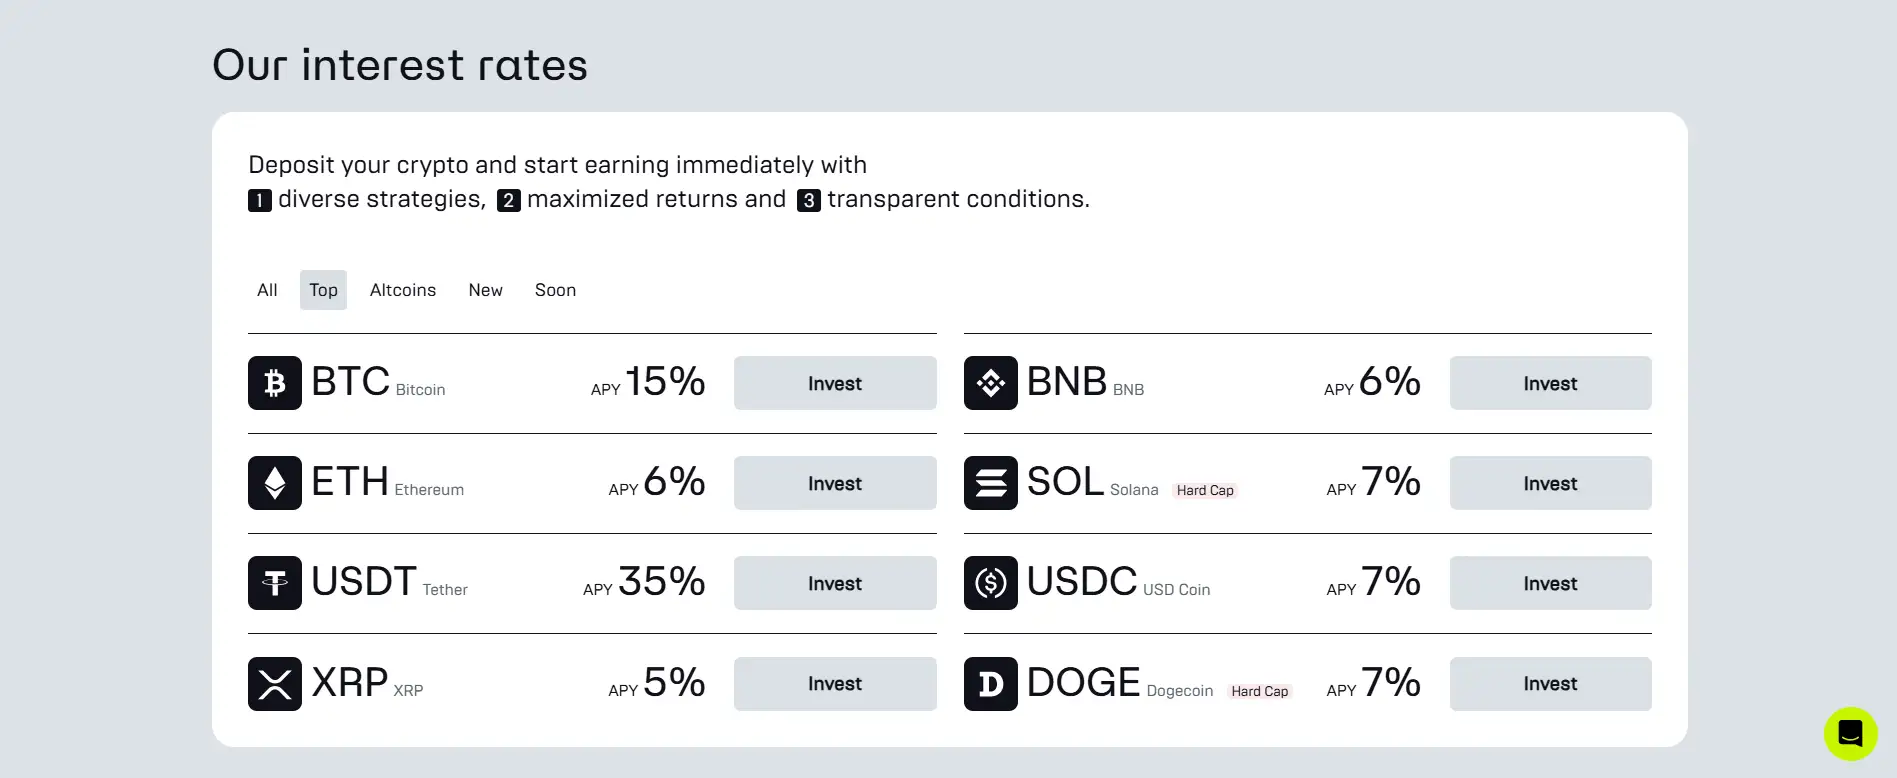The image size is (1897, 778).
Task: Hit the Invest button for Dogecoin
Action: pyautogui.click(x=1550, y=684)
